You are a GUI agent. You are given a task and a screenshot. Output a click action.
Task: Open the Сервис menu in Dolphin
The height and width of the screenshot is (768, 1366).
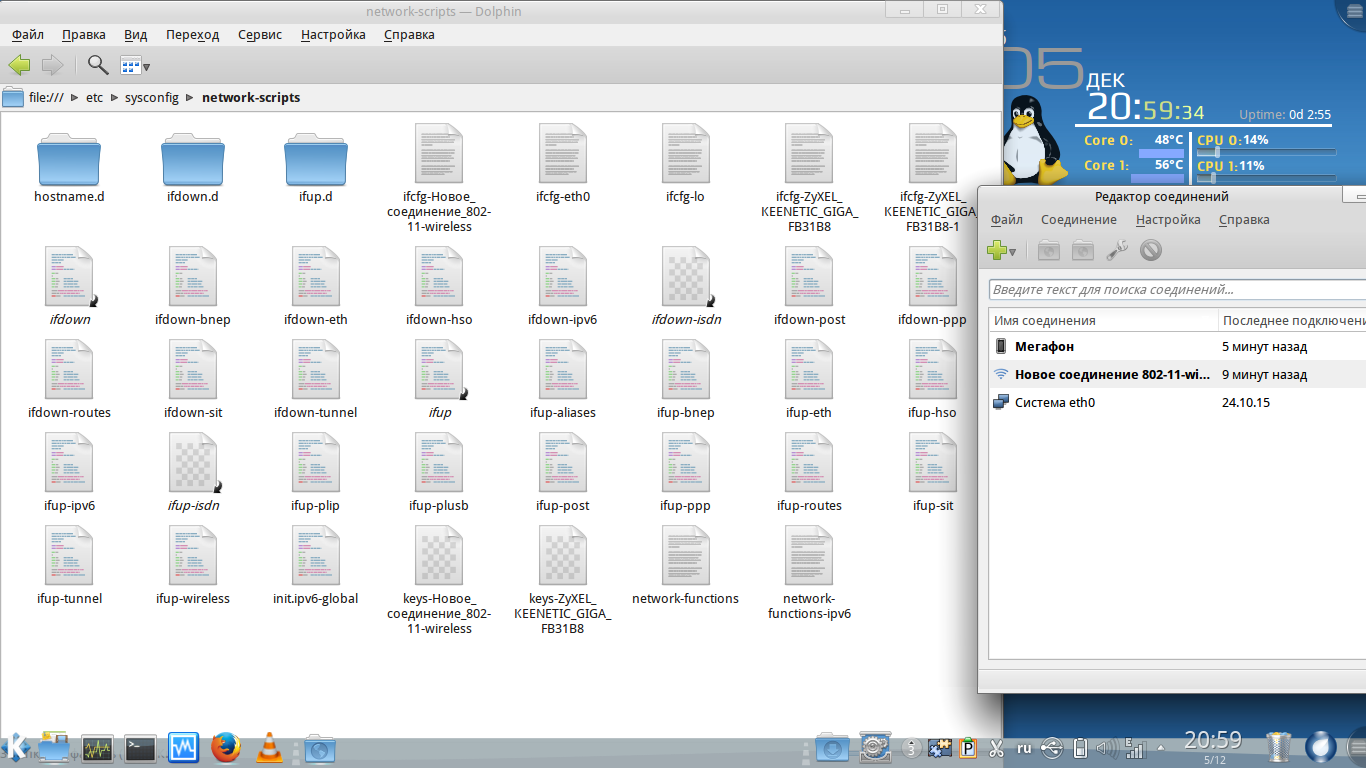point(260,34)
